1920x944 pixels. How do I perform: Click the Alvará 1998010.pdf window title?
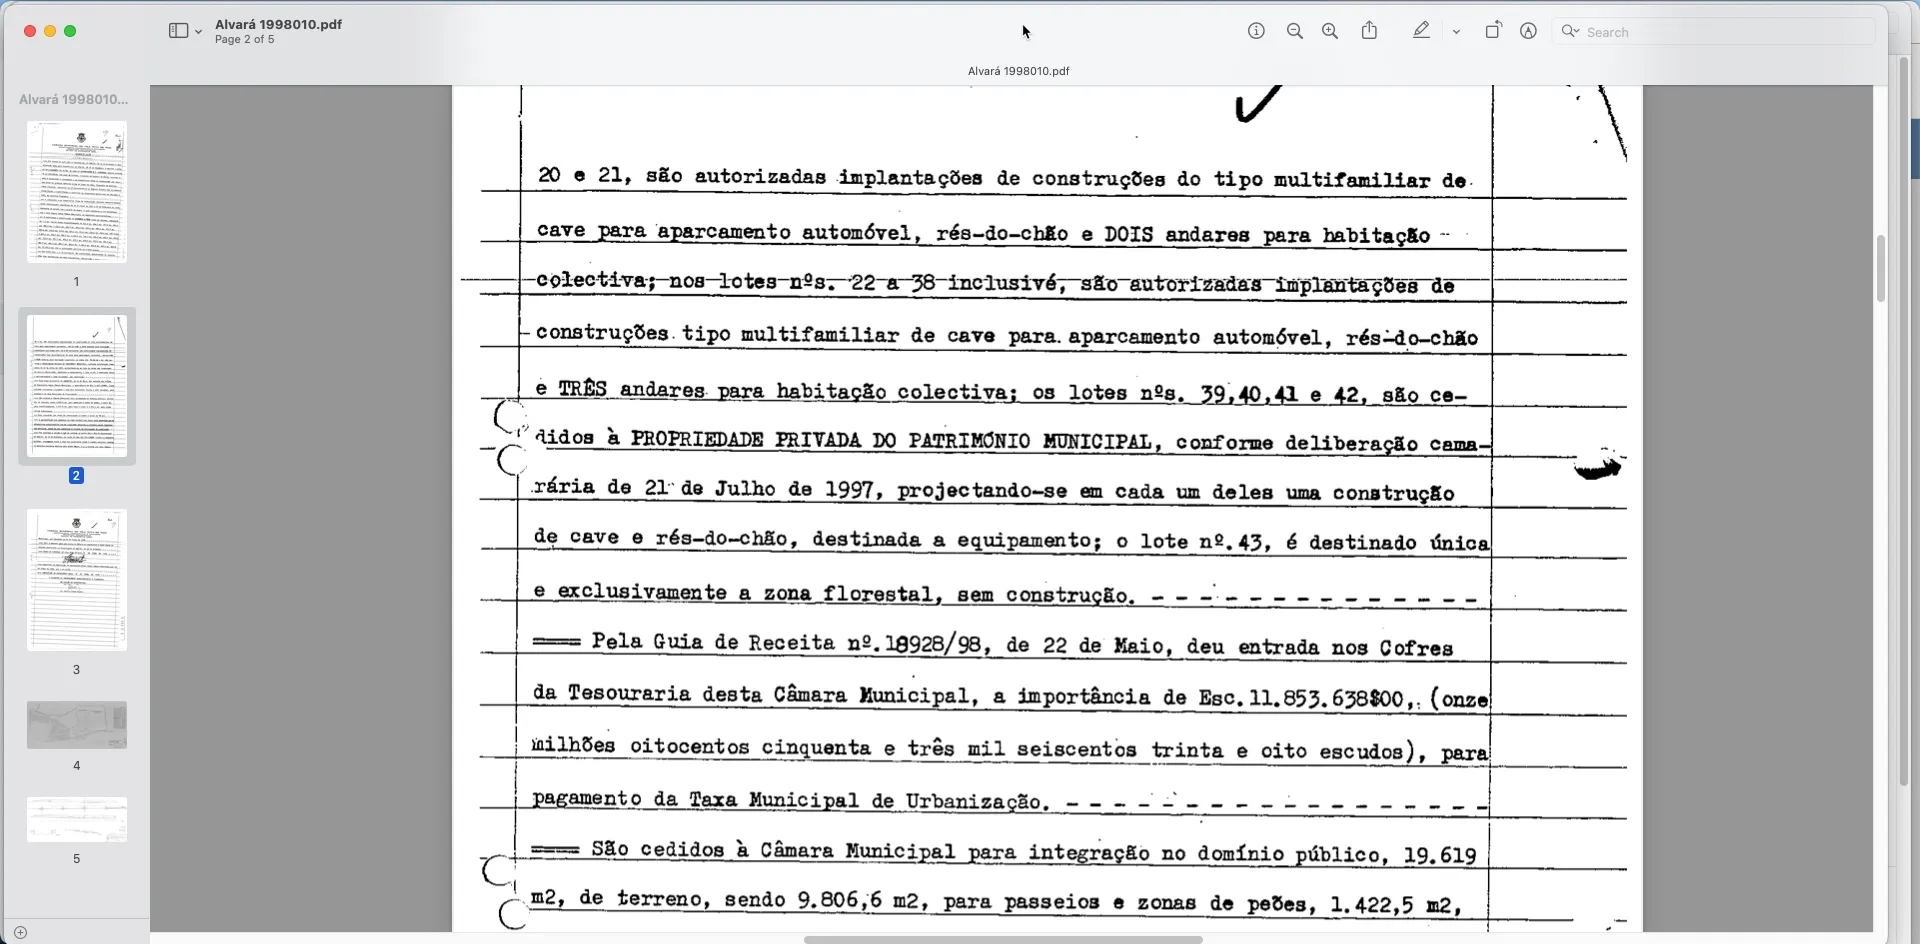tap(278, 24)
